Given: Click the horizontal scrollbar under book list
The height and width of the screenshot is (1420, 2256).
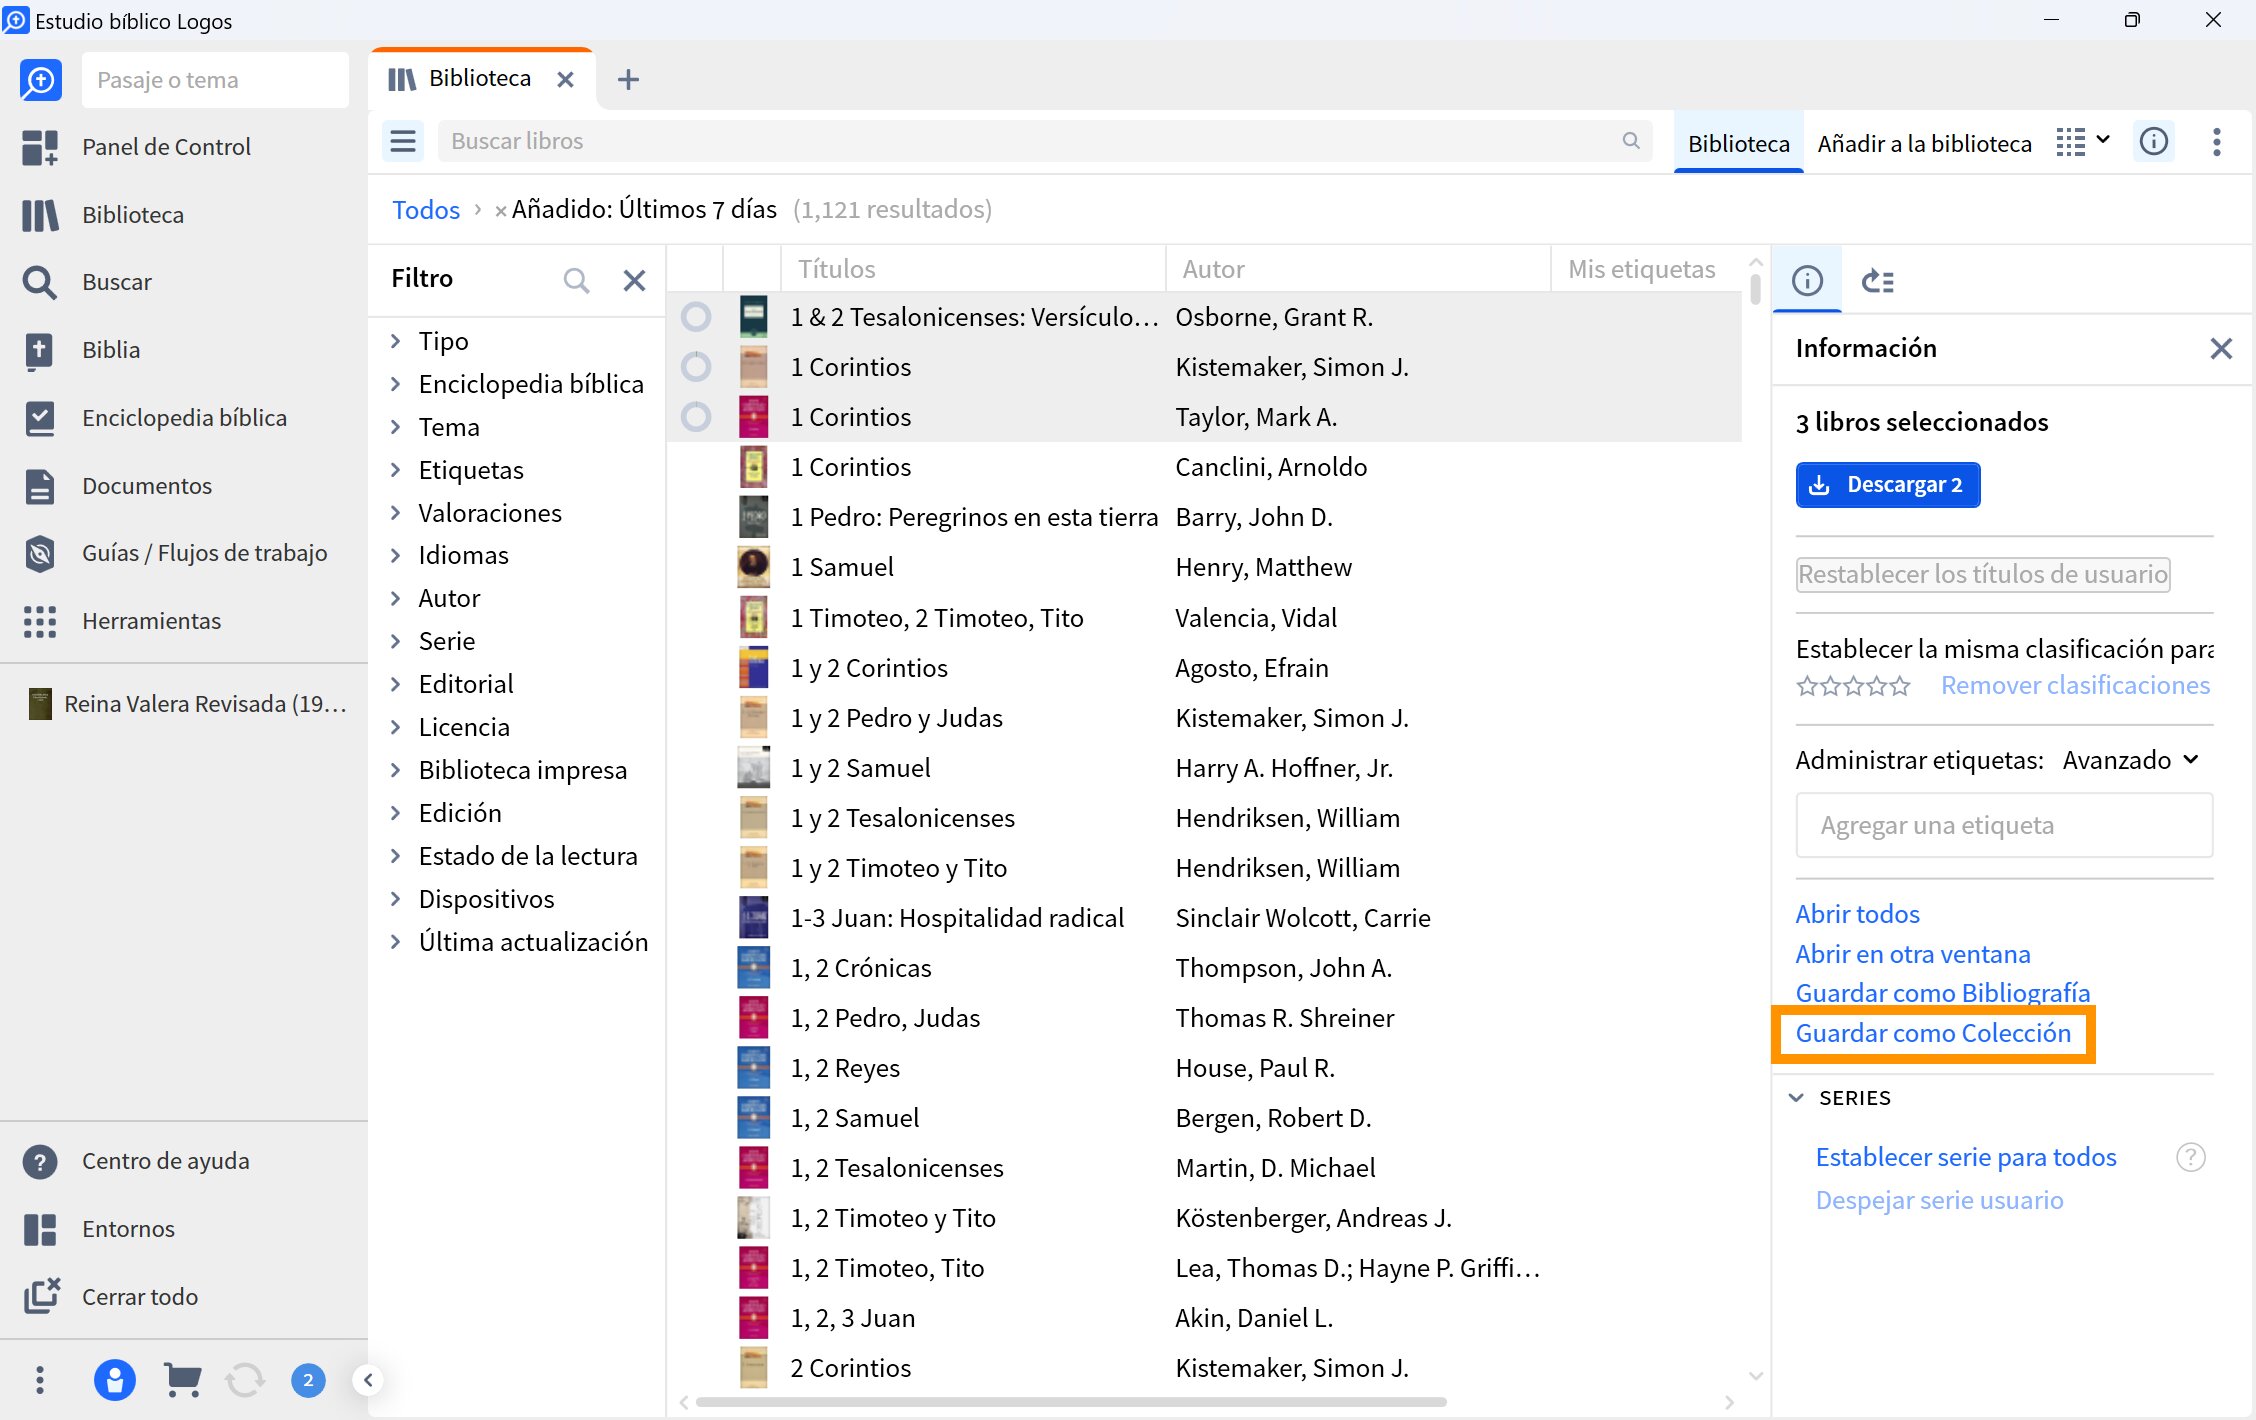Looking at the screenshot, I should click(x=1071, y=1402).
